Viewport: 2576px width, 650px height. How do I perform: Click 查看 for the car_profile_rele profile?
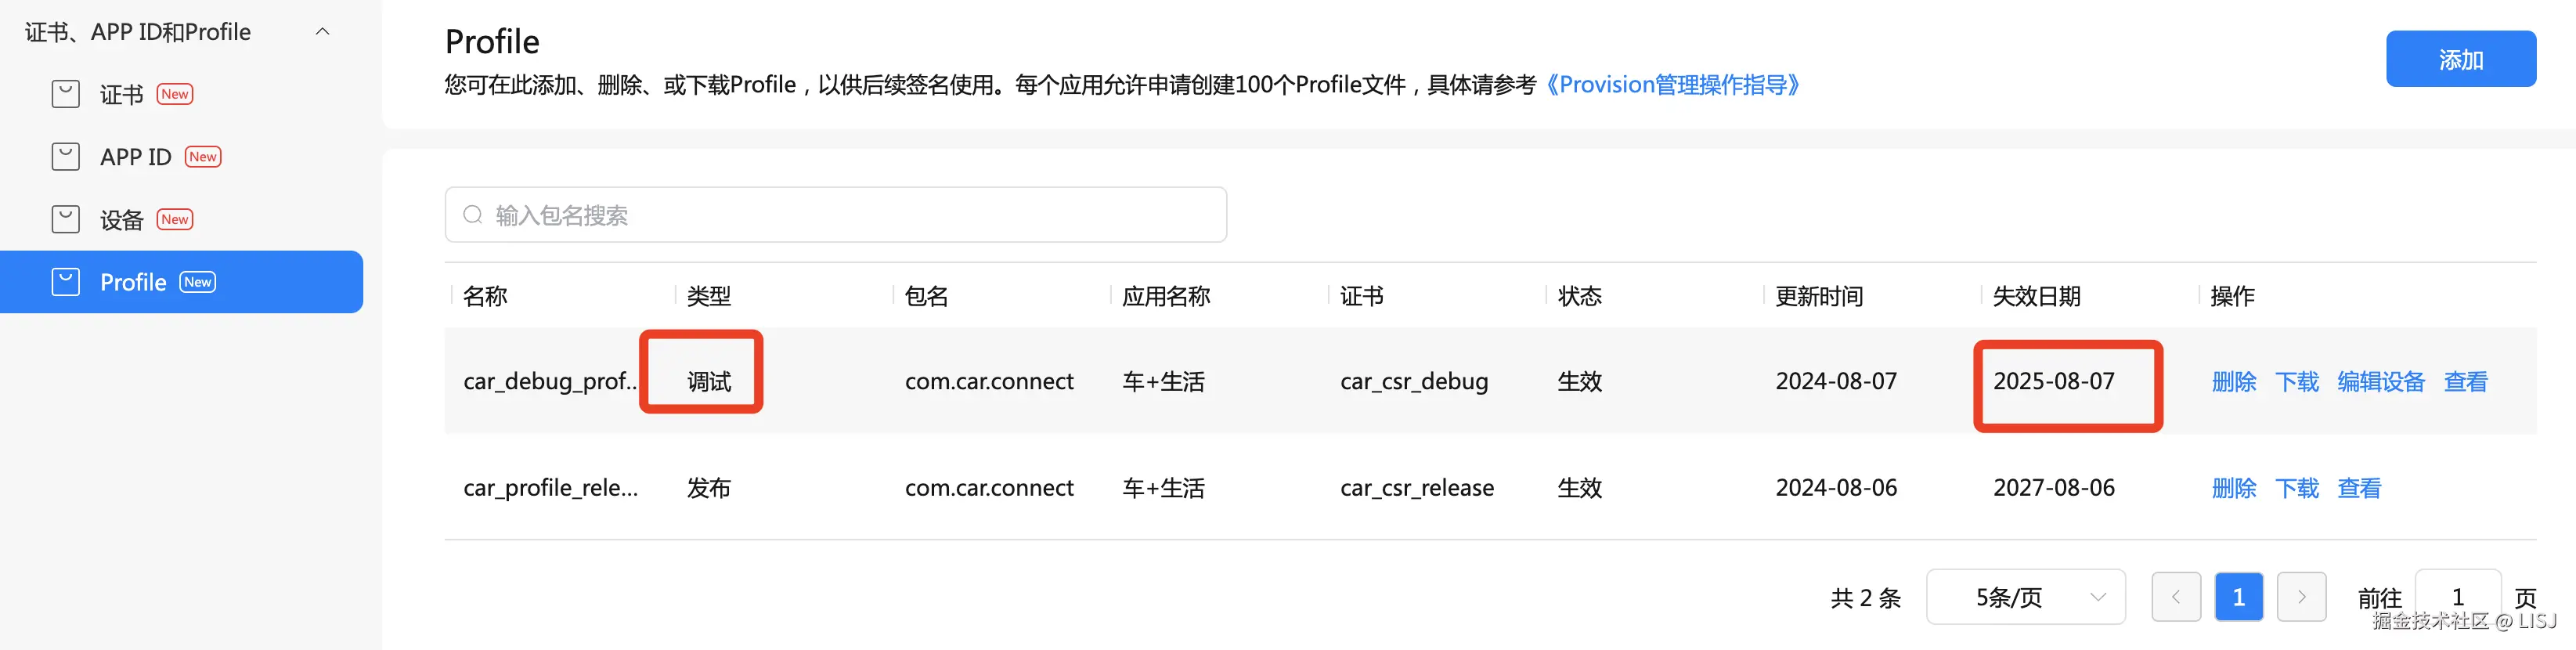click(x=2359, y=488)
